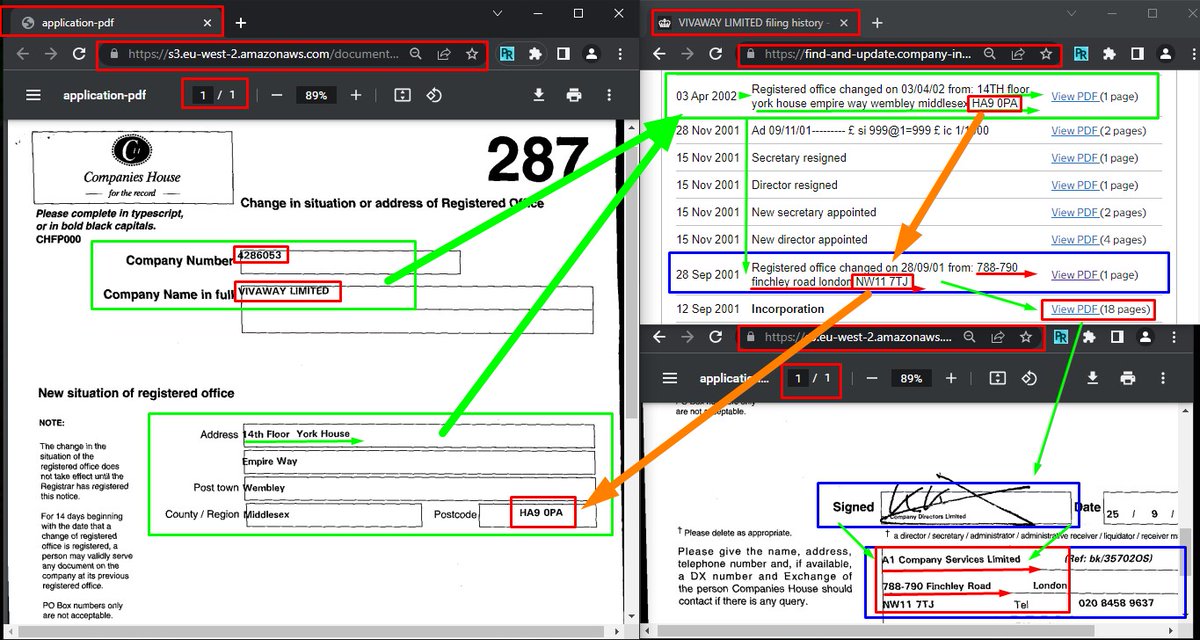Bookmark the left s3.eu-west-2.amazonaws.com/document page with star
Image resolution: width=1200 pixels, height=640 pixels.
pos(471,54)
